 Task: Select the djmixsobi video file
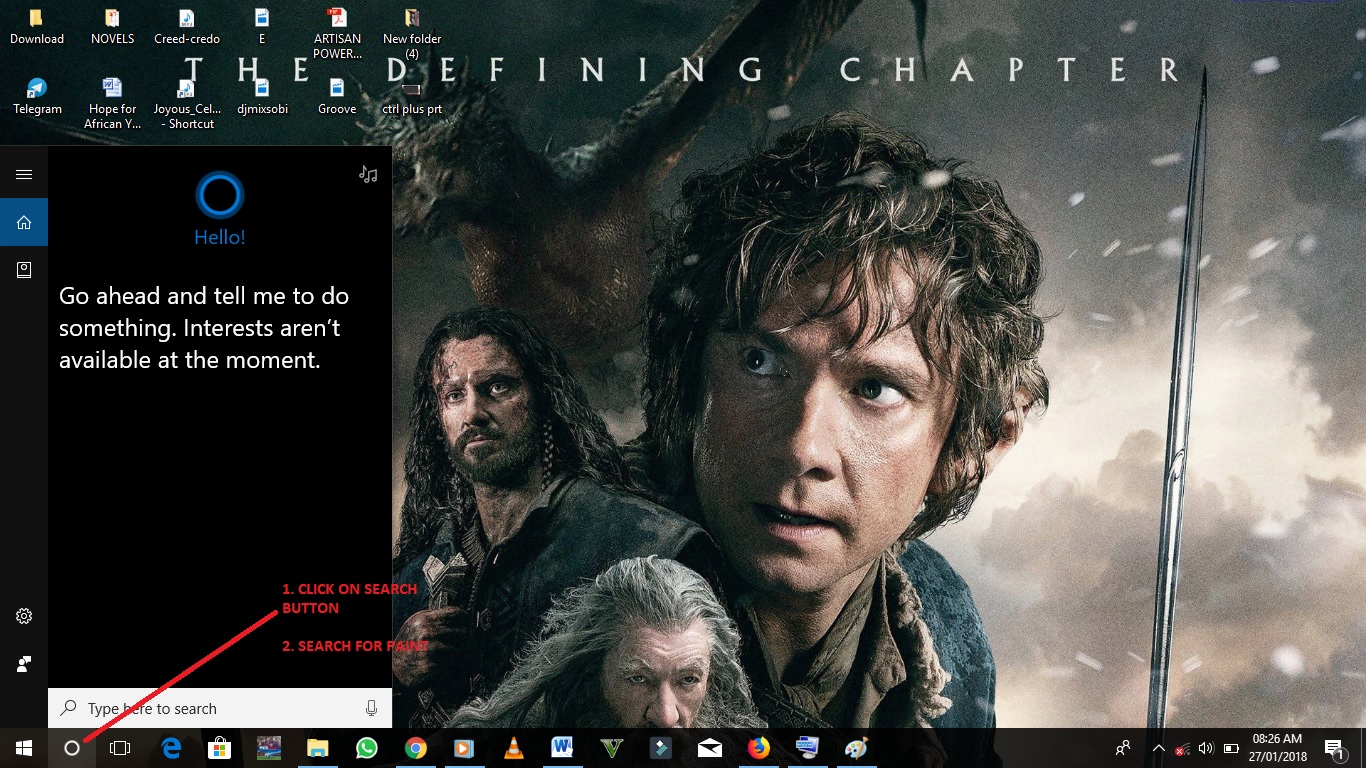[x=262, y=97]
